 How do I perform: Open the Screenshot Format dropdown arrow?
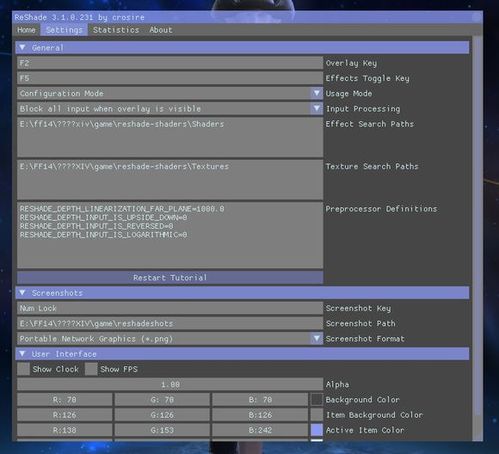click(317, 339)
